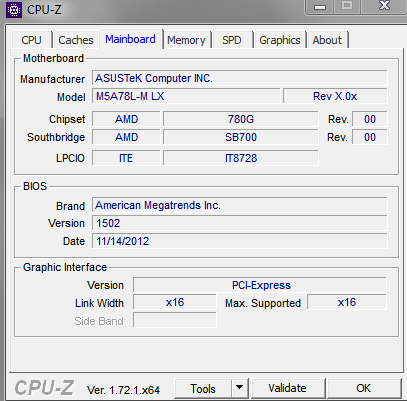This screenshot has width=407, height=401.
Task: Open the Caches tab
Action: 76,40
